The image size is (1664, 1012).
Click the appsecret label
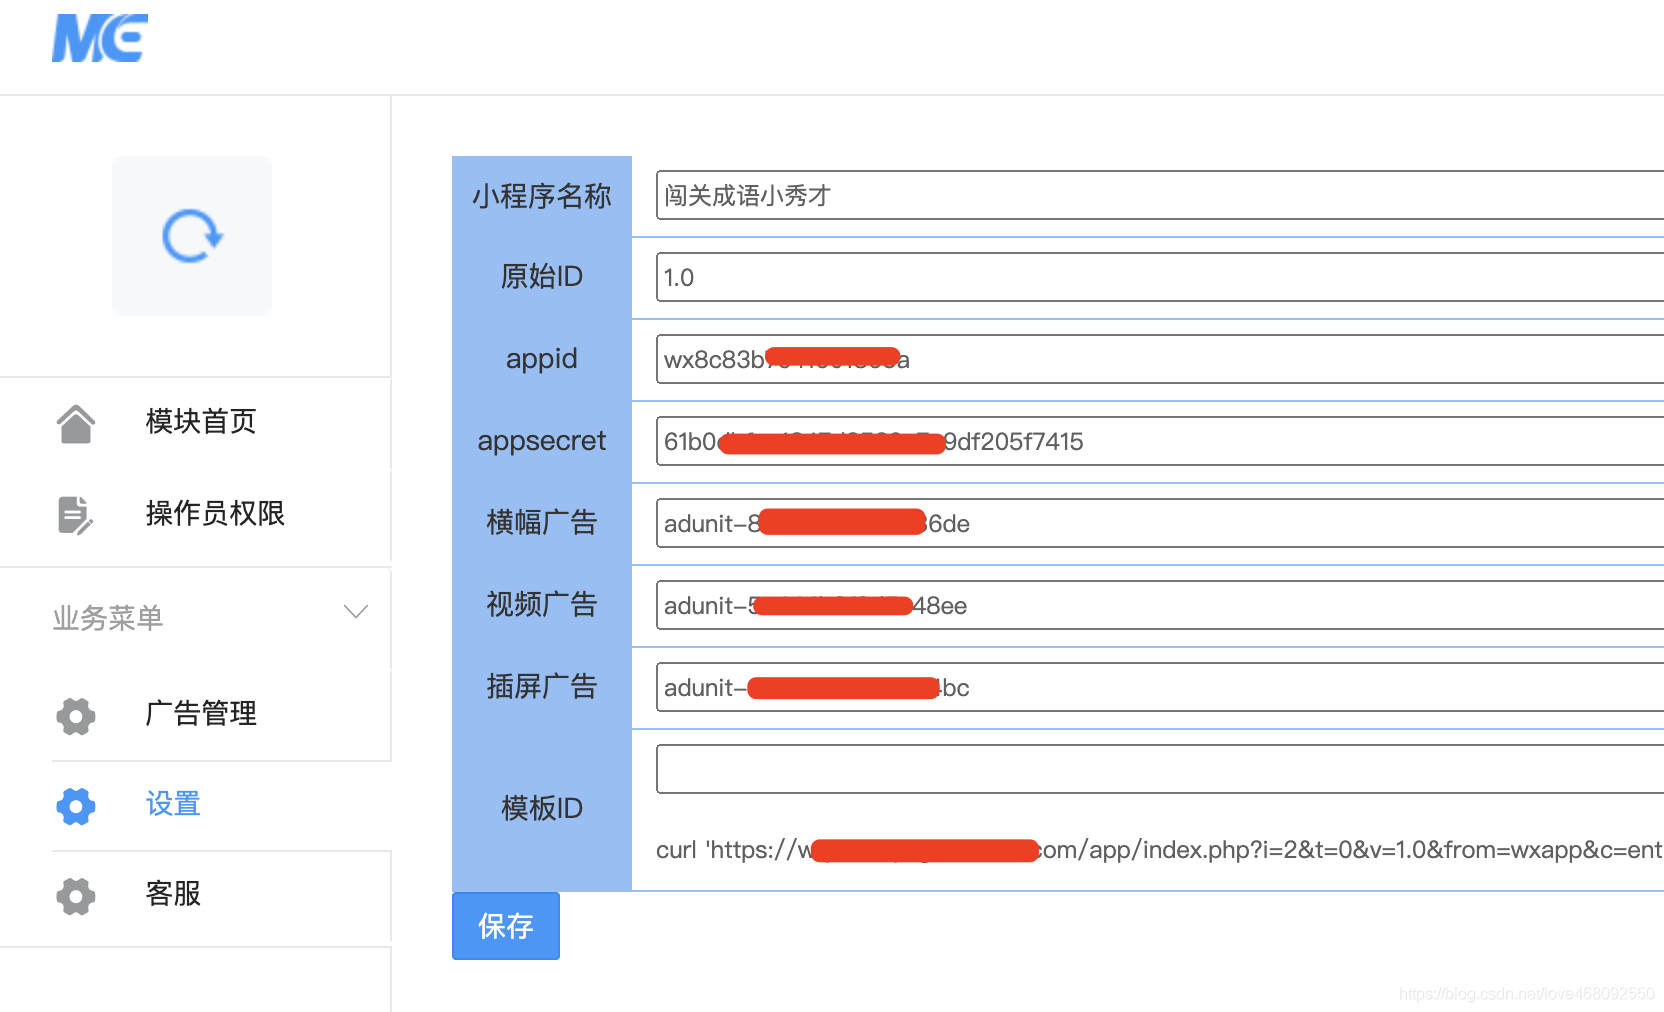(542, 441)
